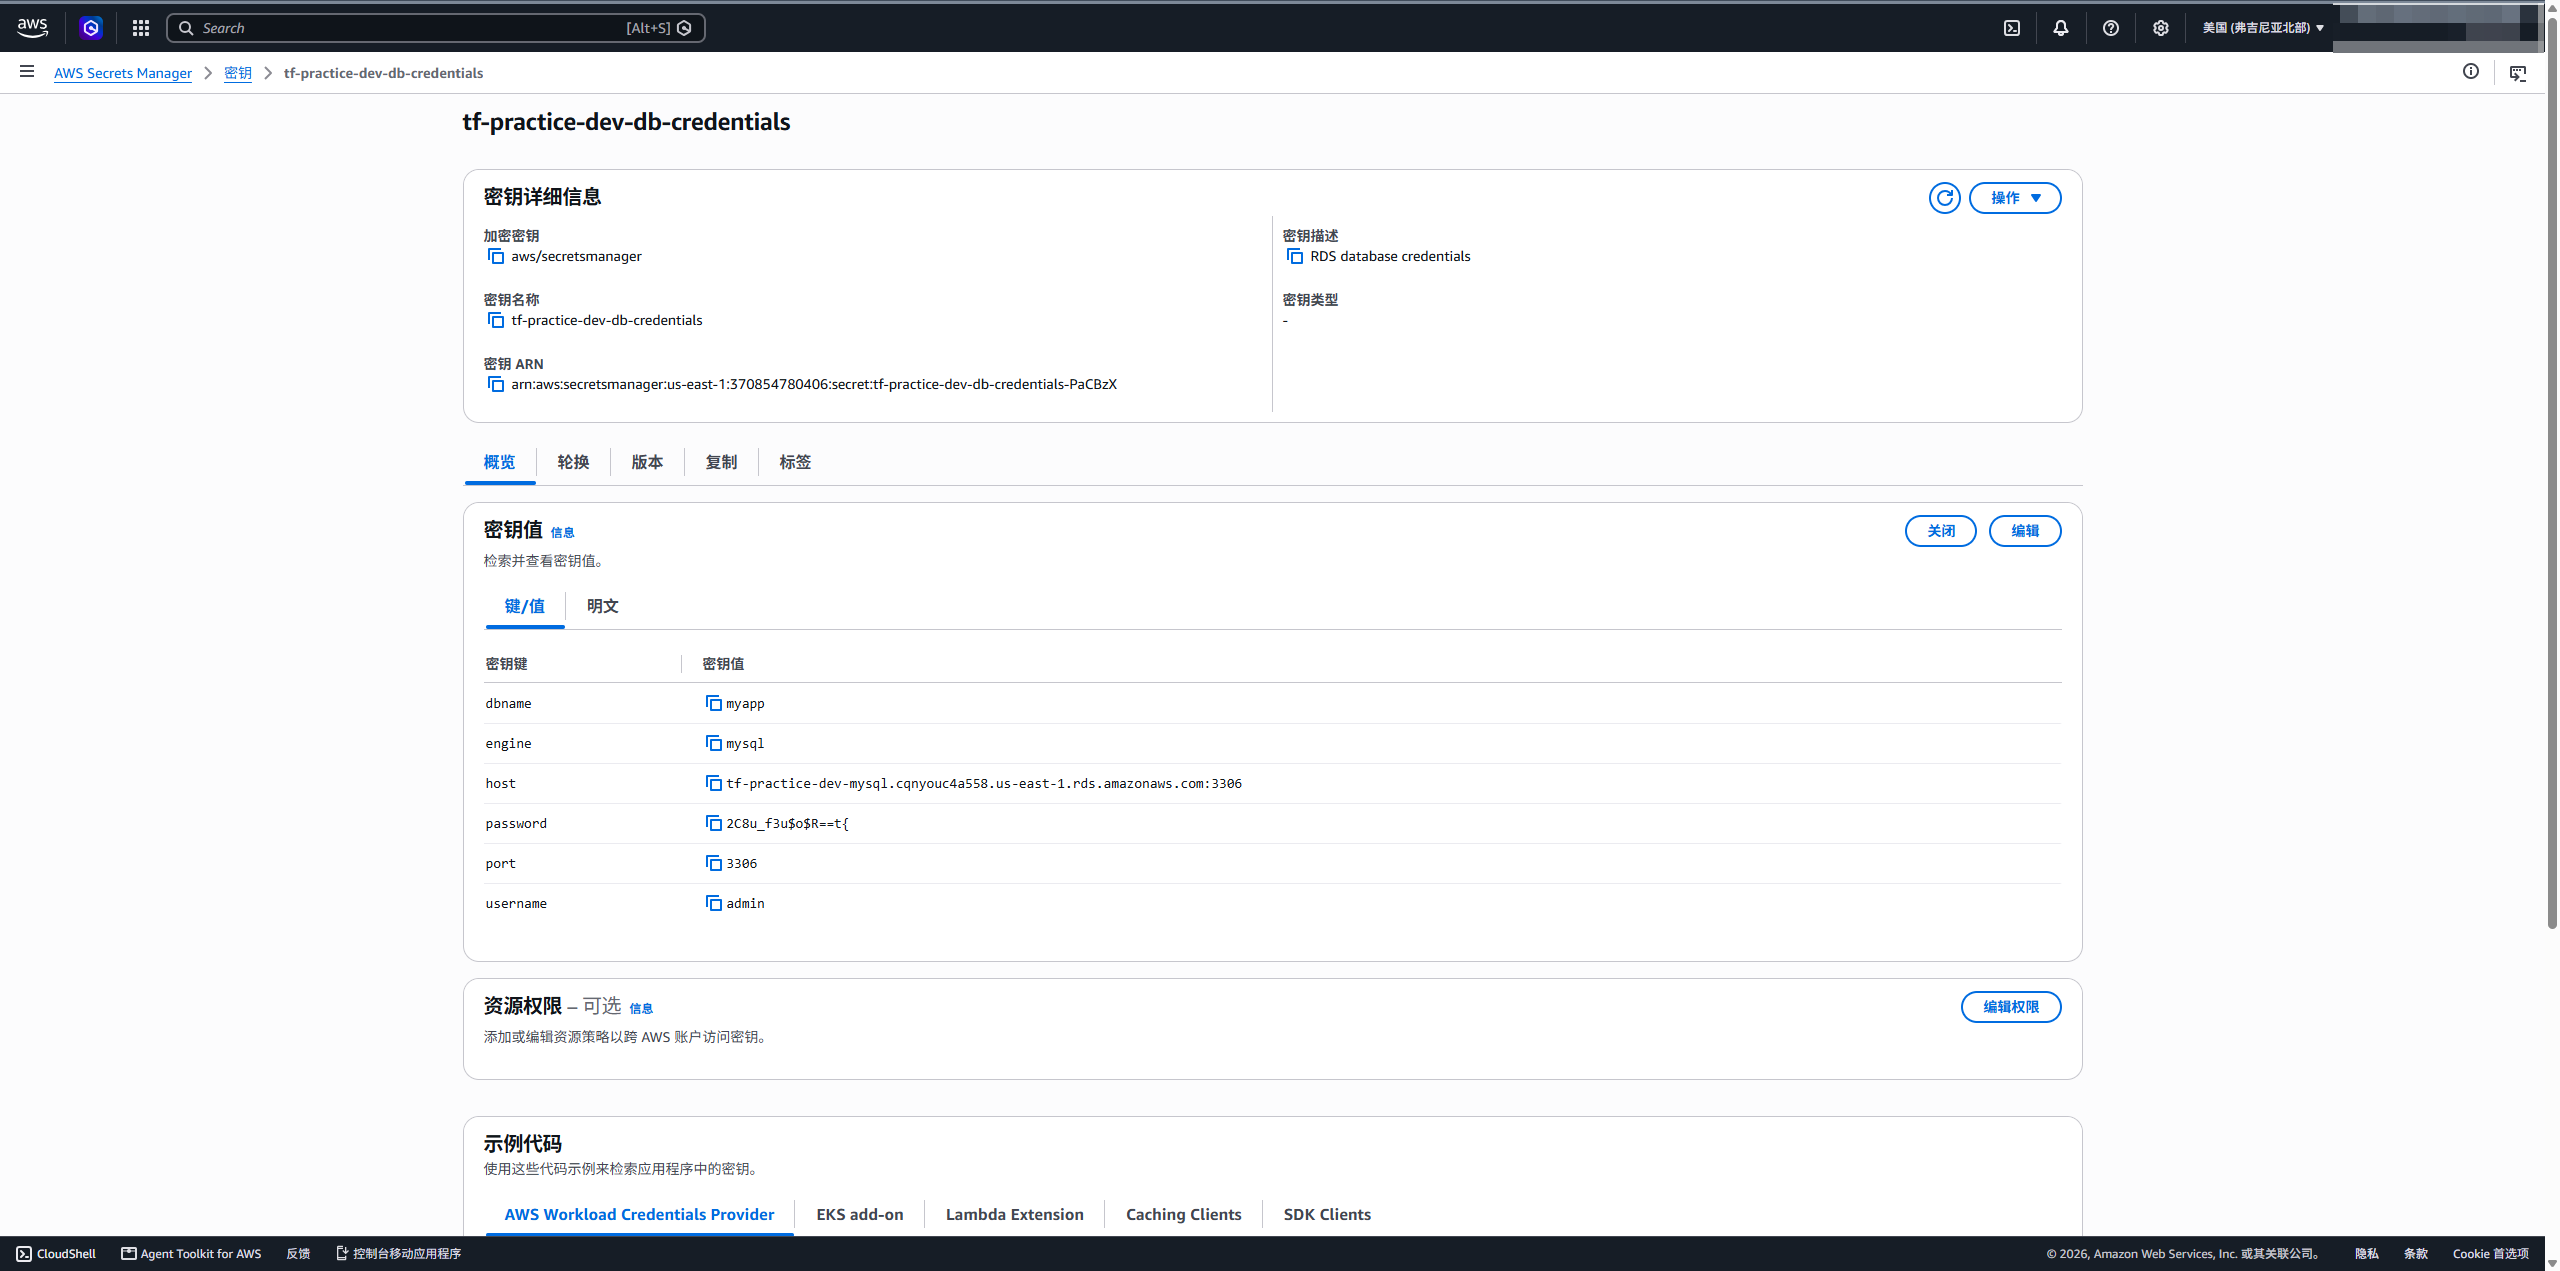2560x1271 pixels.
Task: Open 控制台移动应用程序 footer link
Action: coord(398,1254)
